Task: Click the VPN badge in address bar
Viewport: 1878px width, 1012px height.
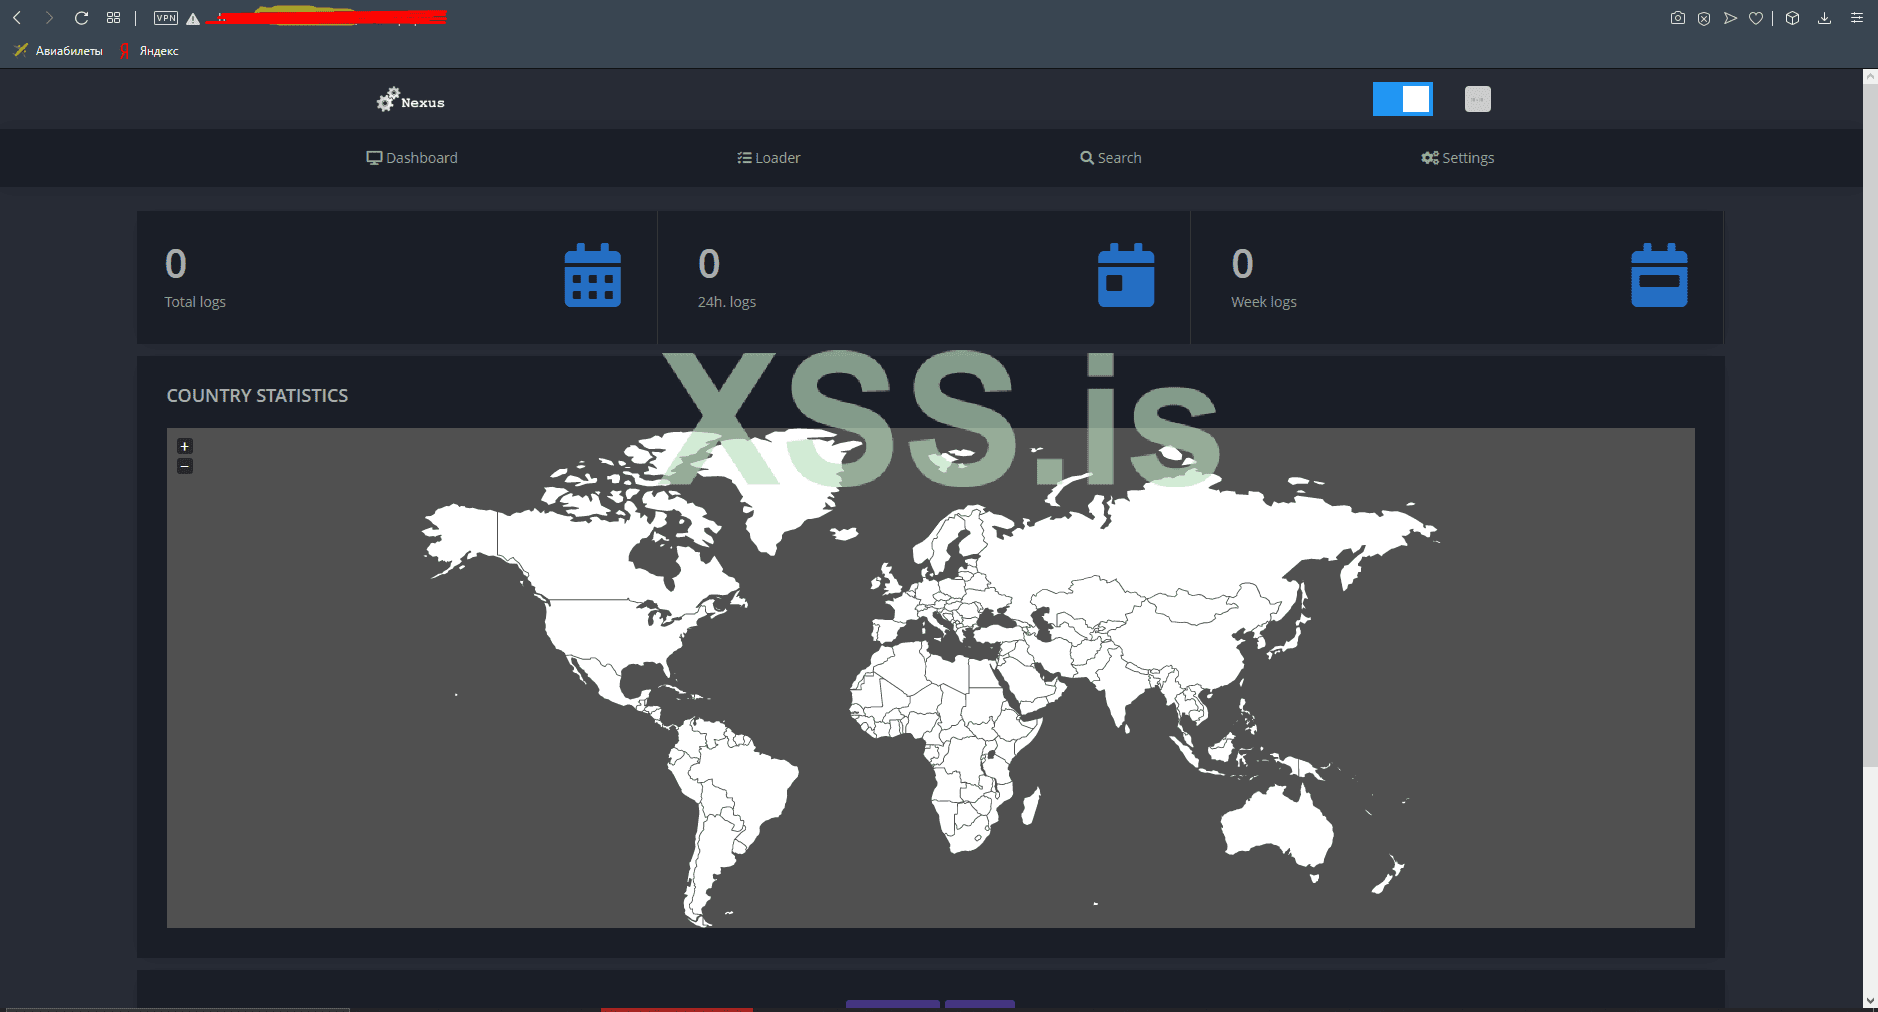Action: (x=166, y=18)
